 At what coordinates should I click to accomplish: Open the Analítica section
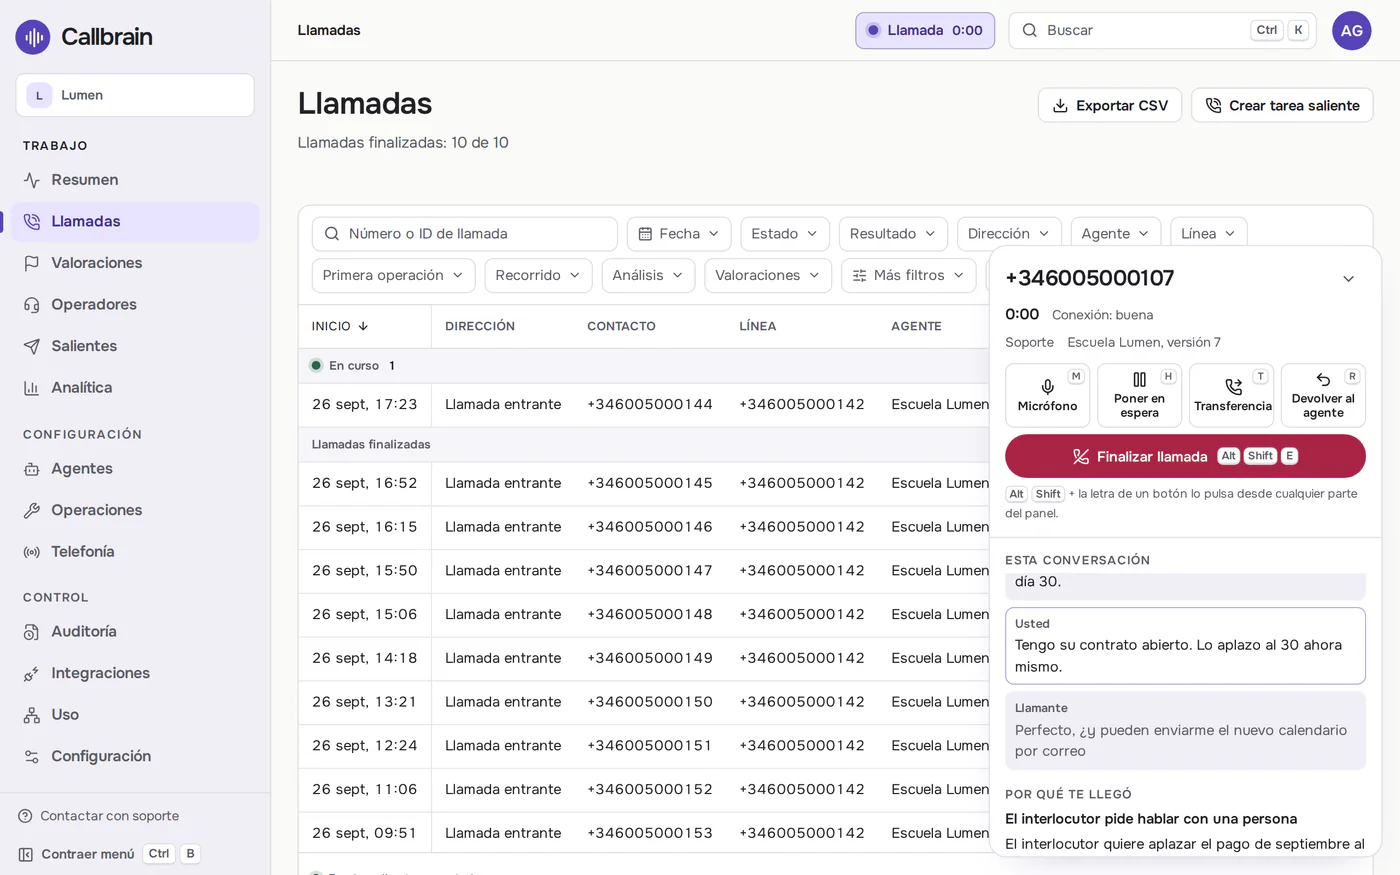[x=135, y=388]
